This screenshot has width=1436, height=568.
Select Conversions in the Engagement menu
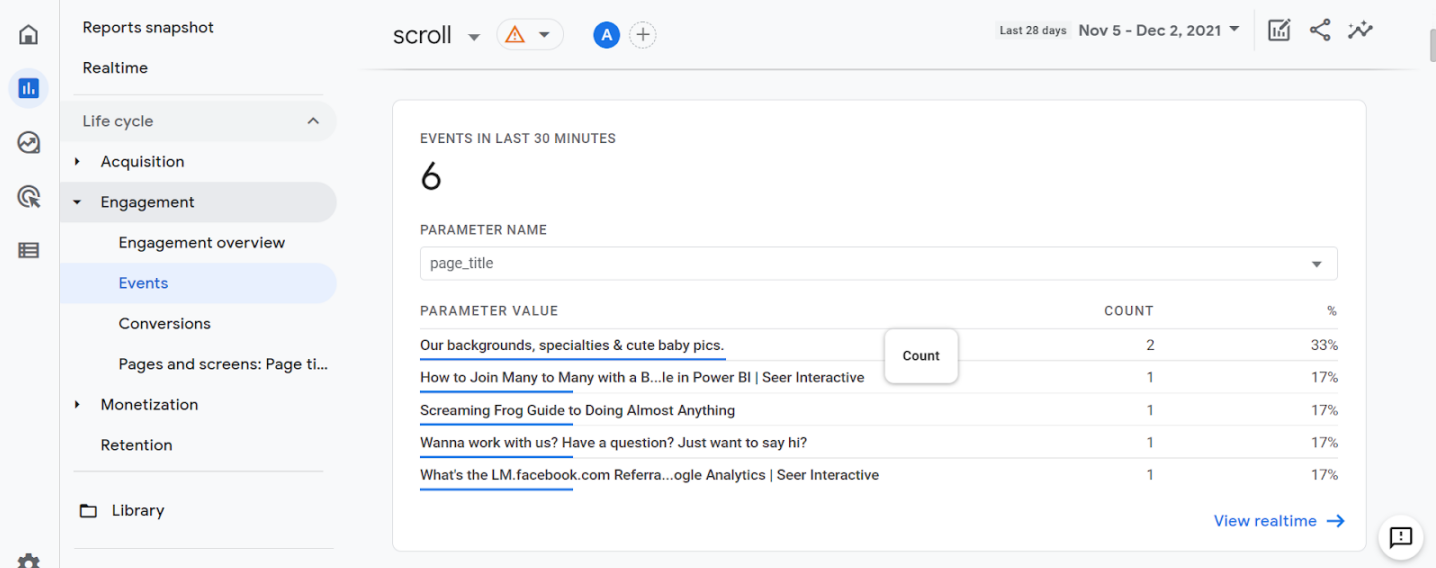click(x=165, y=324)
